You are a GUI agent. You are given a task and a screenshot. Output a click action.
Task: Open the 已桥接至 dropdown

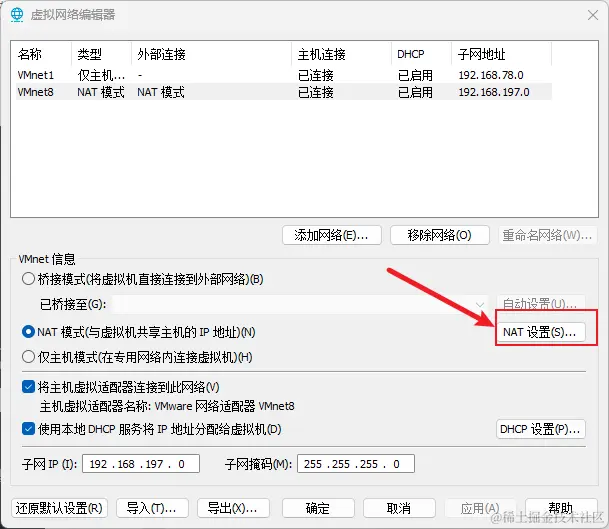point(299,304)
